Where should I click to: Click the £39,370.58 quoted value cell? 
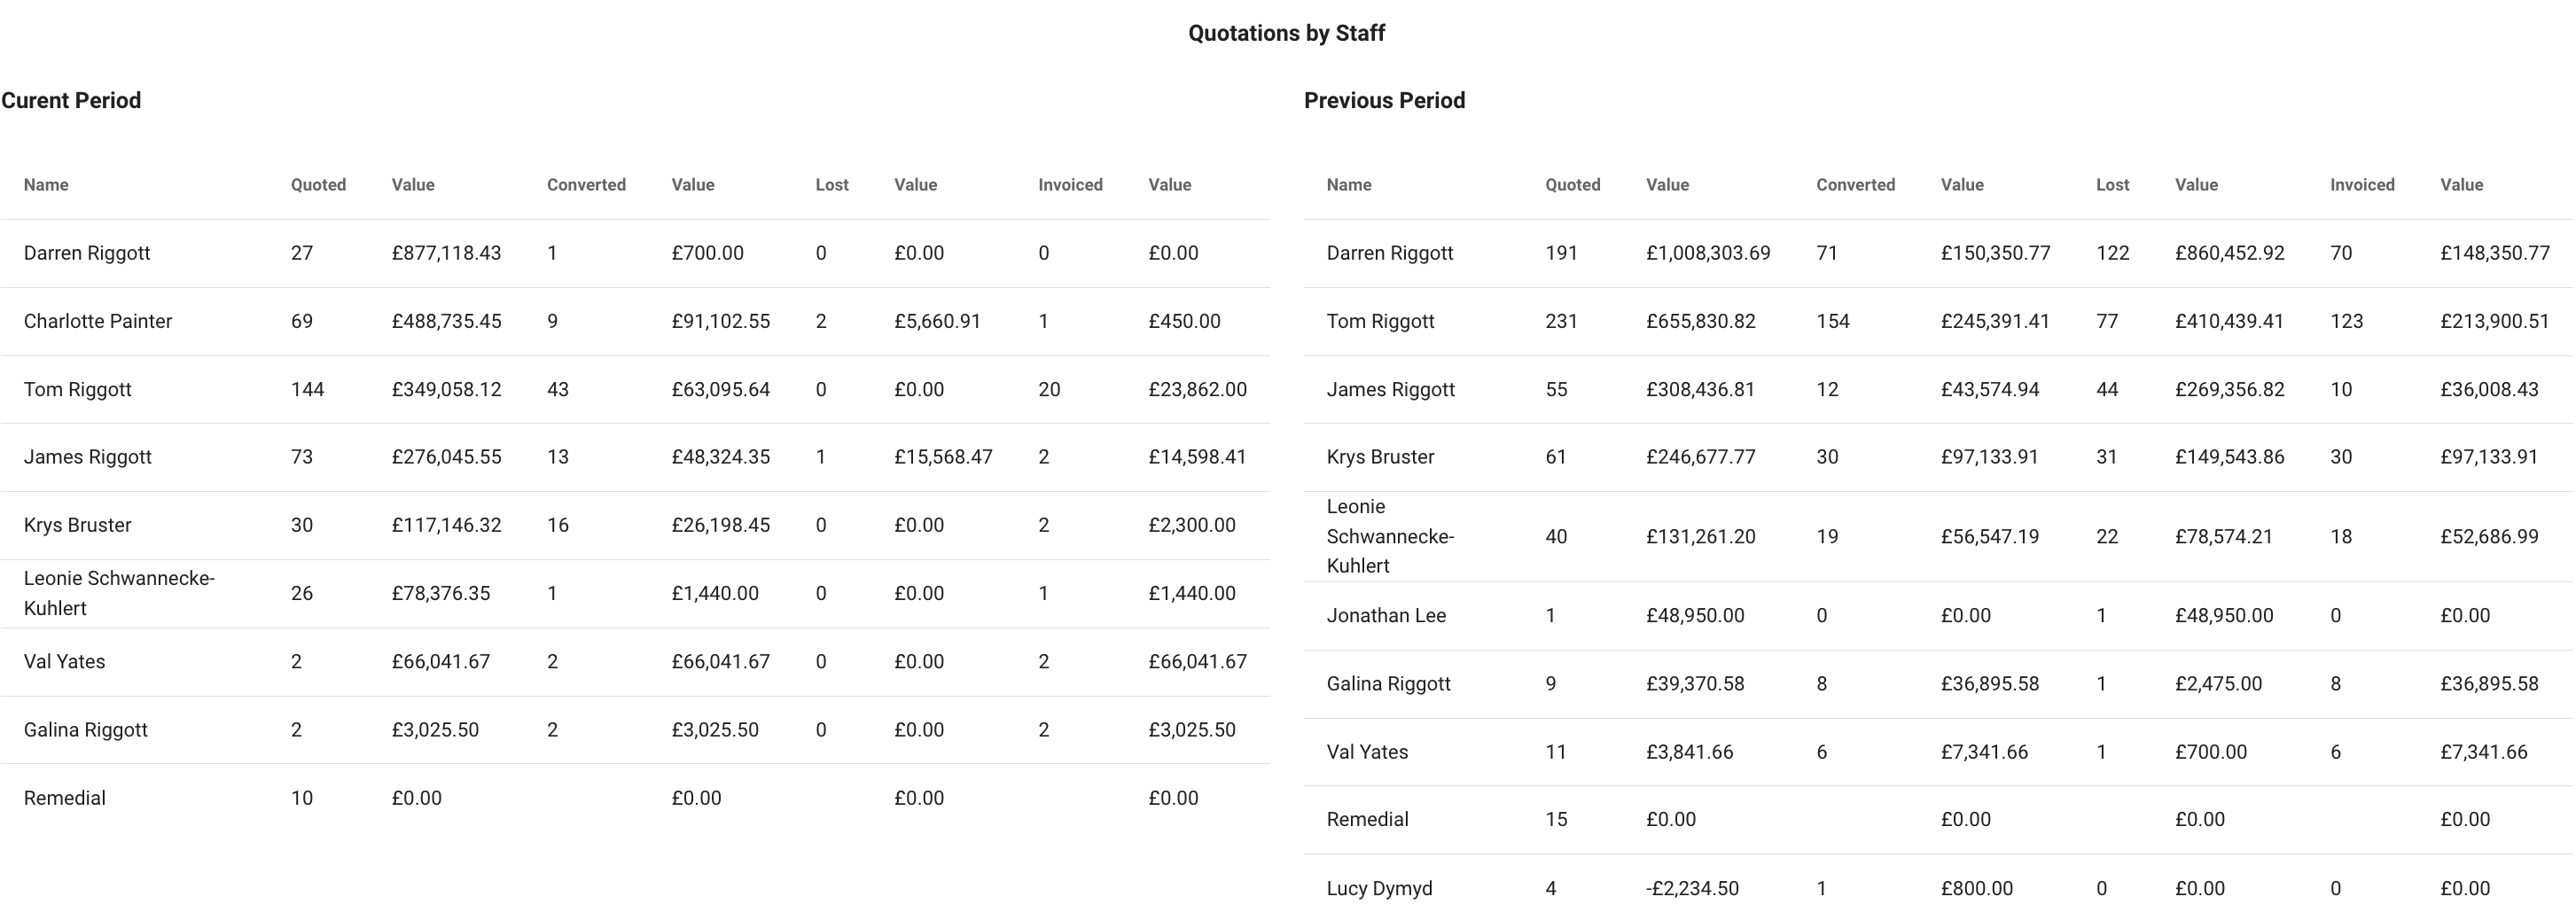(1695, 683)
